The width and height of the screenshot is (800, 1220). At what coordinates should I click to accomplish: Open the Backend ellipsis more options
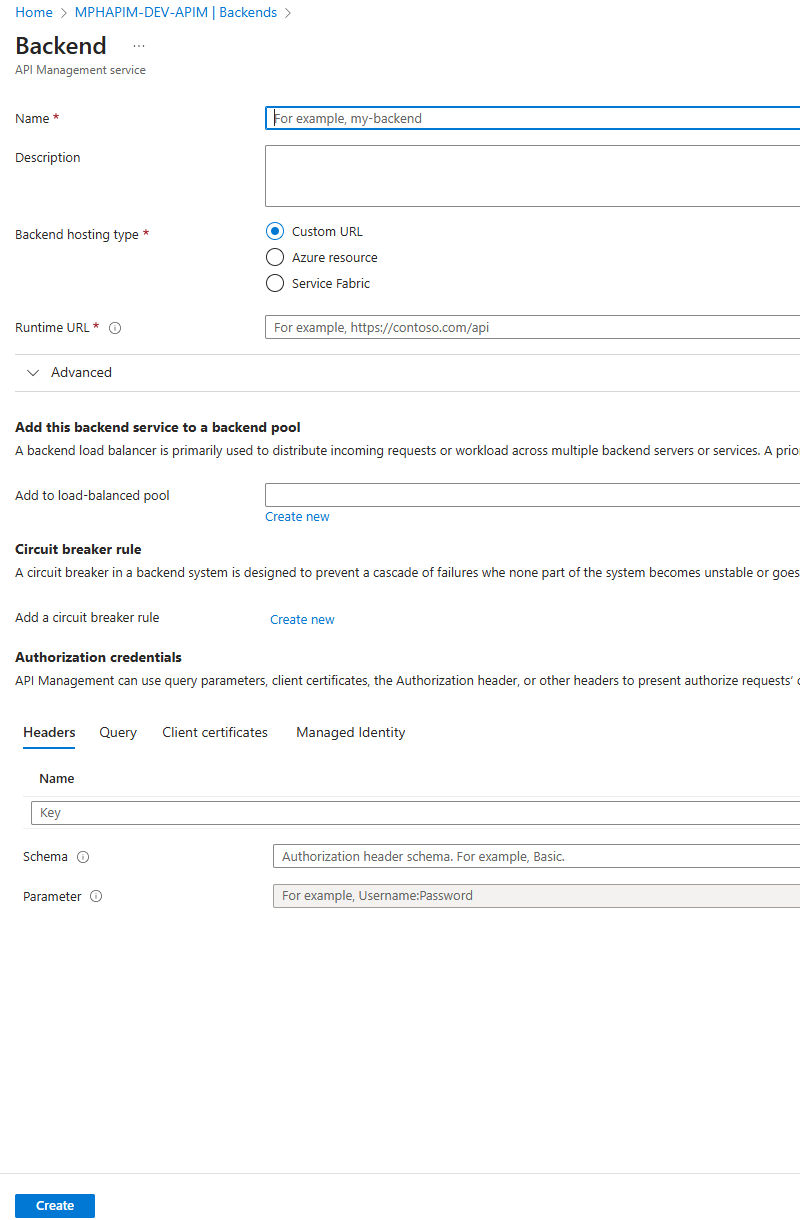click(138, 46)
